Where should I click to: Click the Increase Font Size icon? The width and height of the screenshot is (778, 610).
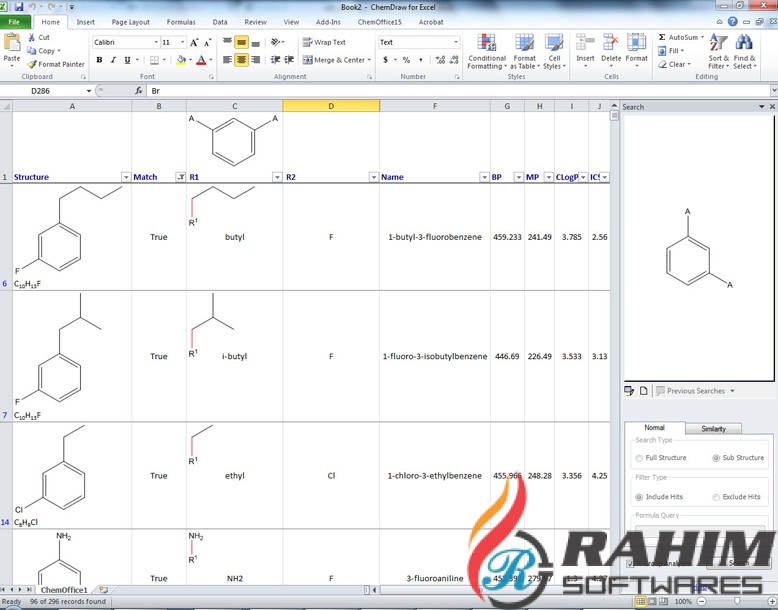(x=194, y=43)
